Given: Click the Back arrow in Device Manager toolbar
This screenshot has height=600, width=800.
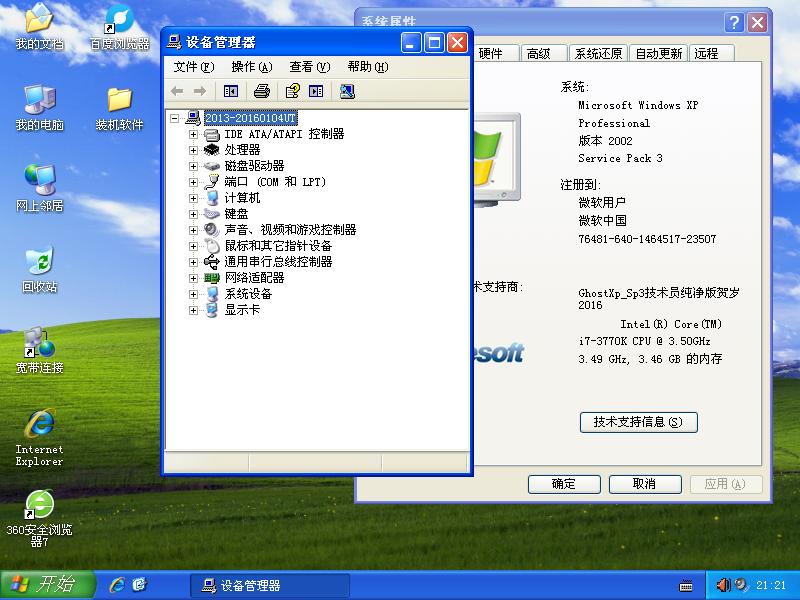Looking at the screenshot, I should [x=177, y=91].
